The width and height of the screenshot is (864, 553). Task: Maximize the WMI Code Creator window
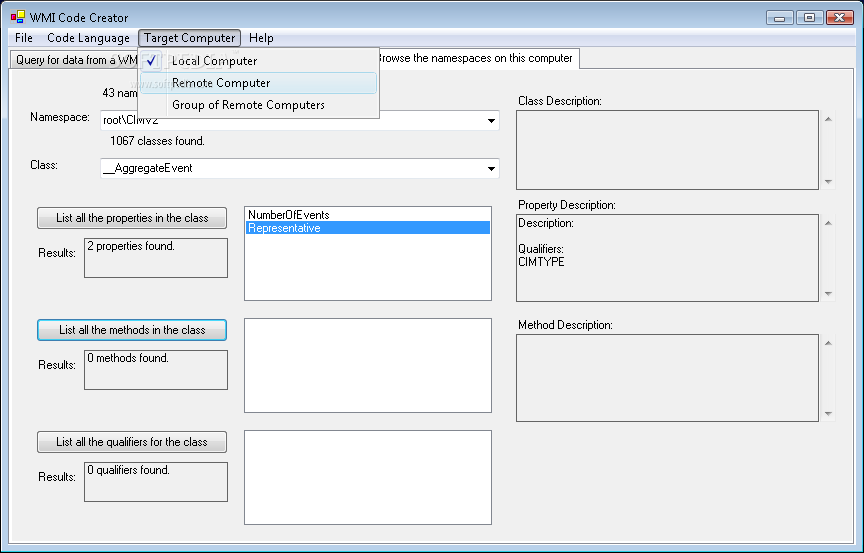[809, 18]
